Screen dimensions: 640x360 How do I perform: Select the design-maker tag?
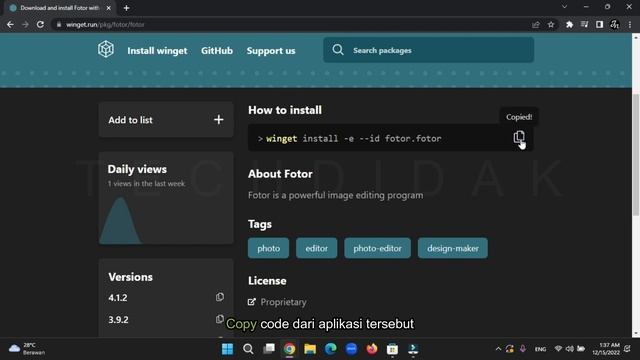click(x=453, y=248)
